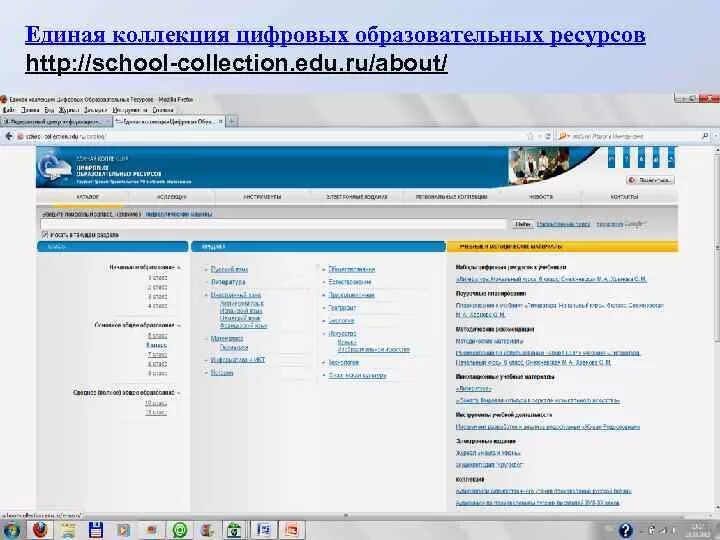This screenshot has height=540, width=720.
Task: Open the Литература subject link
Action: click(228, 282)
